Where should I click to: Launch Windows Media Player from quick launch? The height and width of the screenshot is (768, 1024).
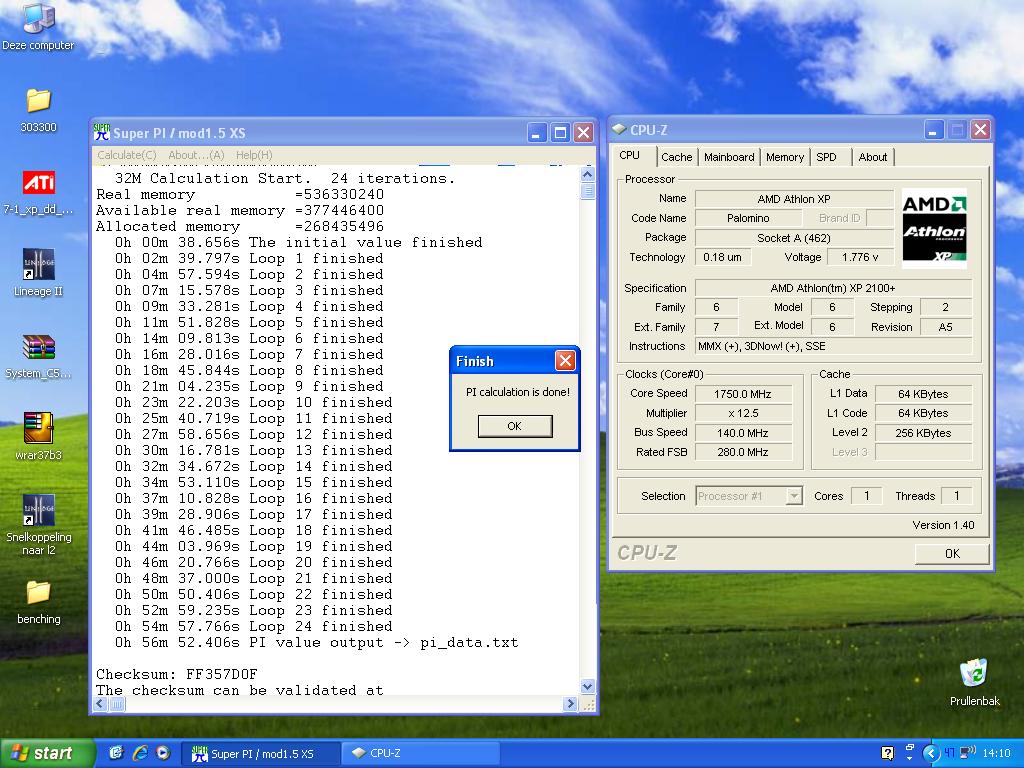(163, 753)
